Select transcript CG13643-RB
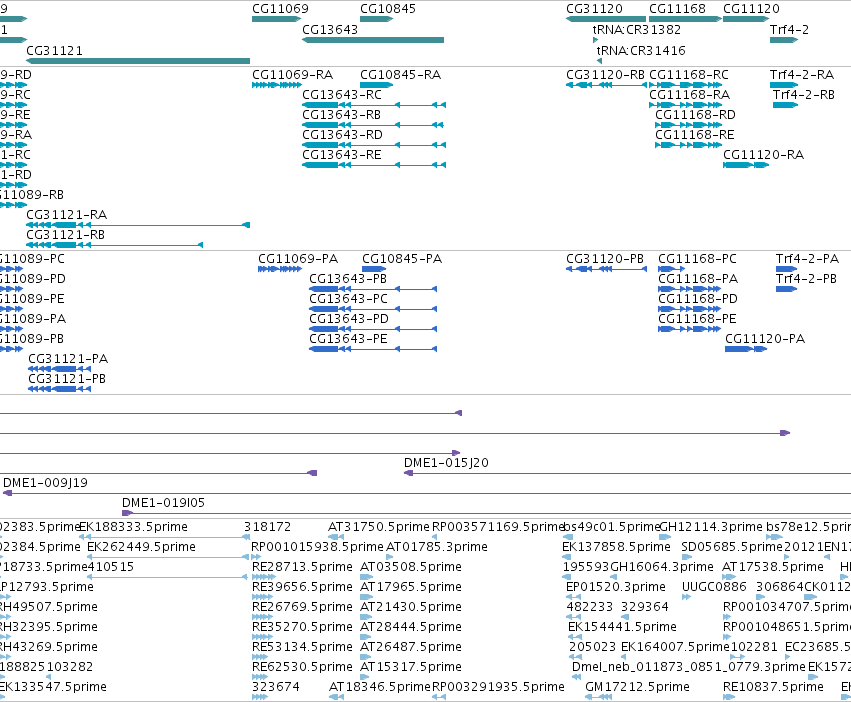Image resolution: width=851 pixels, height=702 pixels. (341, 115)
